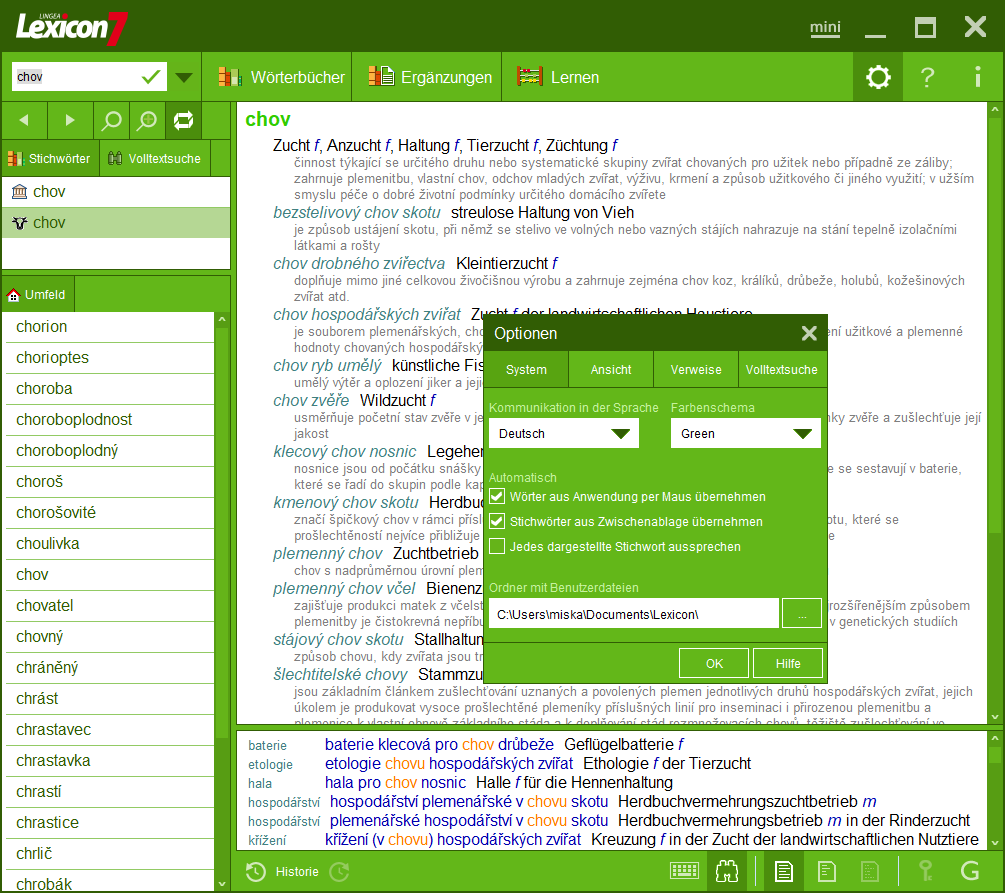Image resolution: width=1005 pixels, height=893 pixels.
Task: Select the dimmed compact page icon
Action: pos(869,871)
